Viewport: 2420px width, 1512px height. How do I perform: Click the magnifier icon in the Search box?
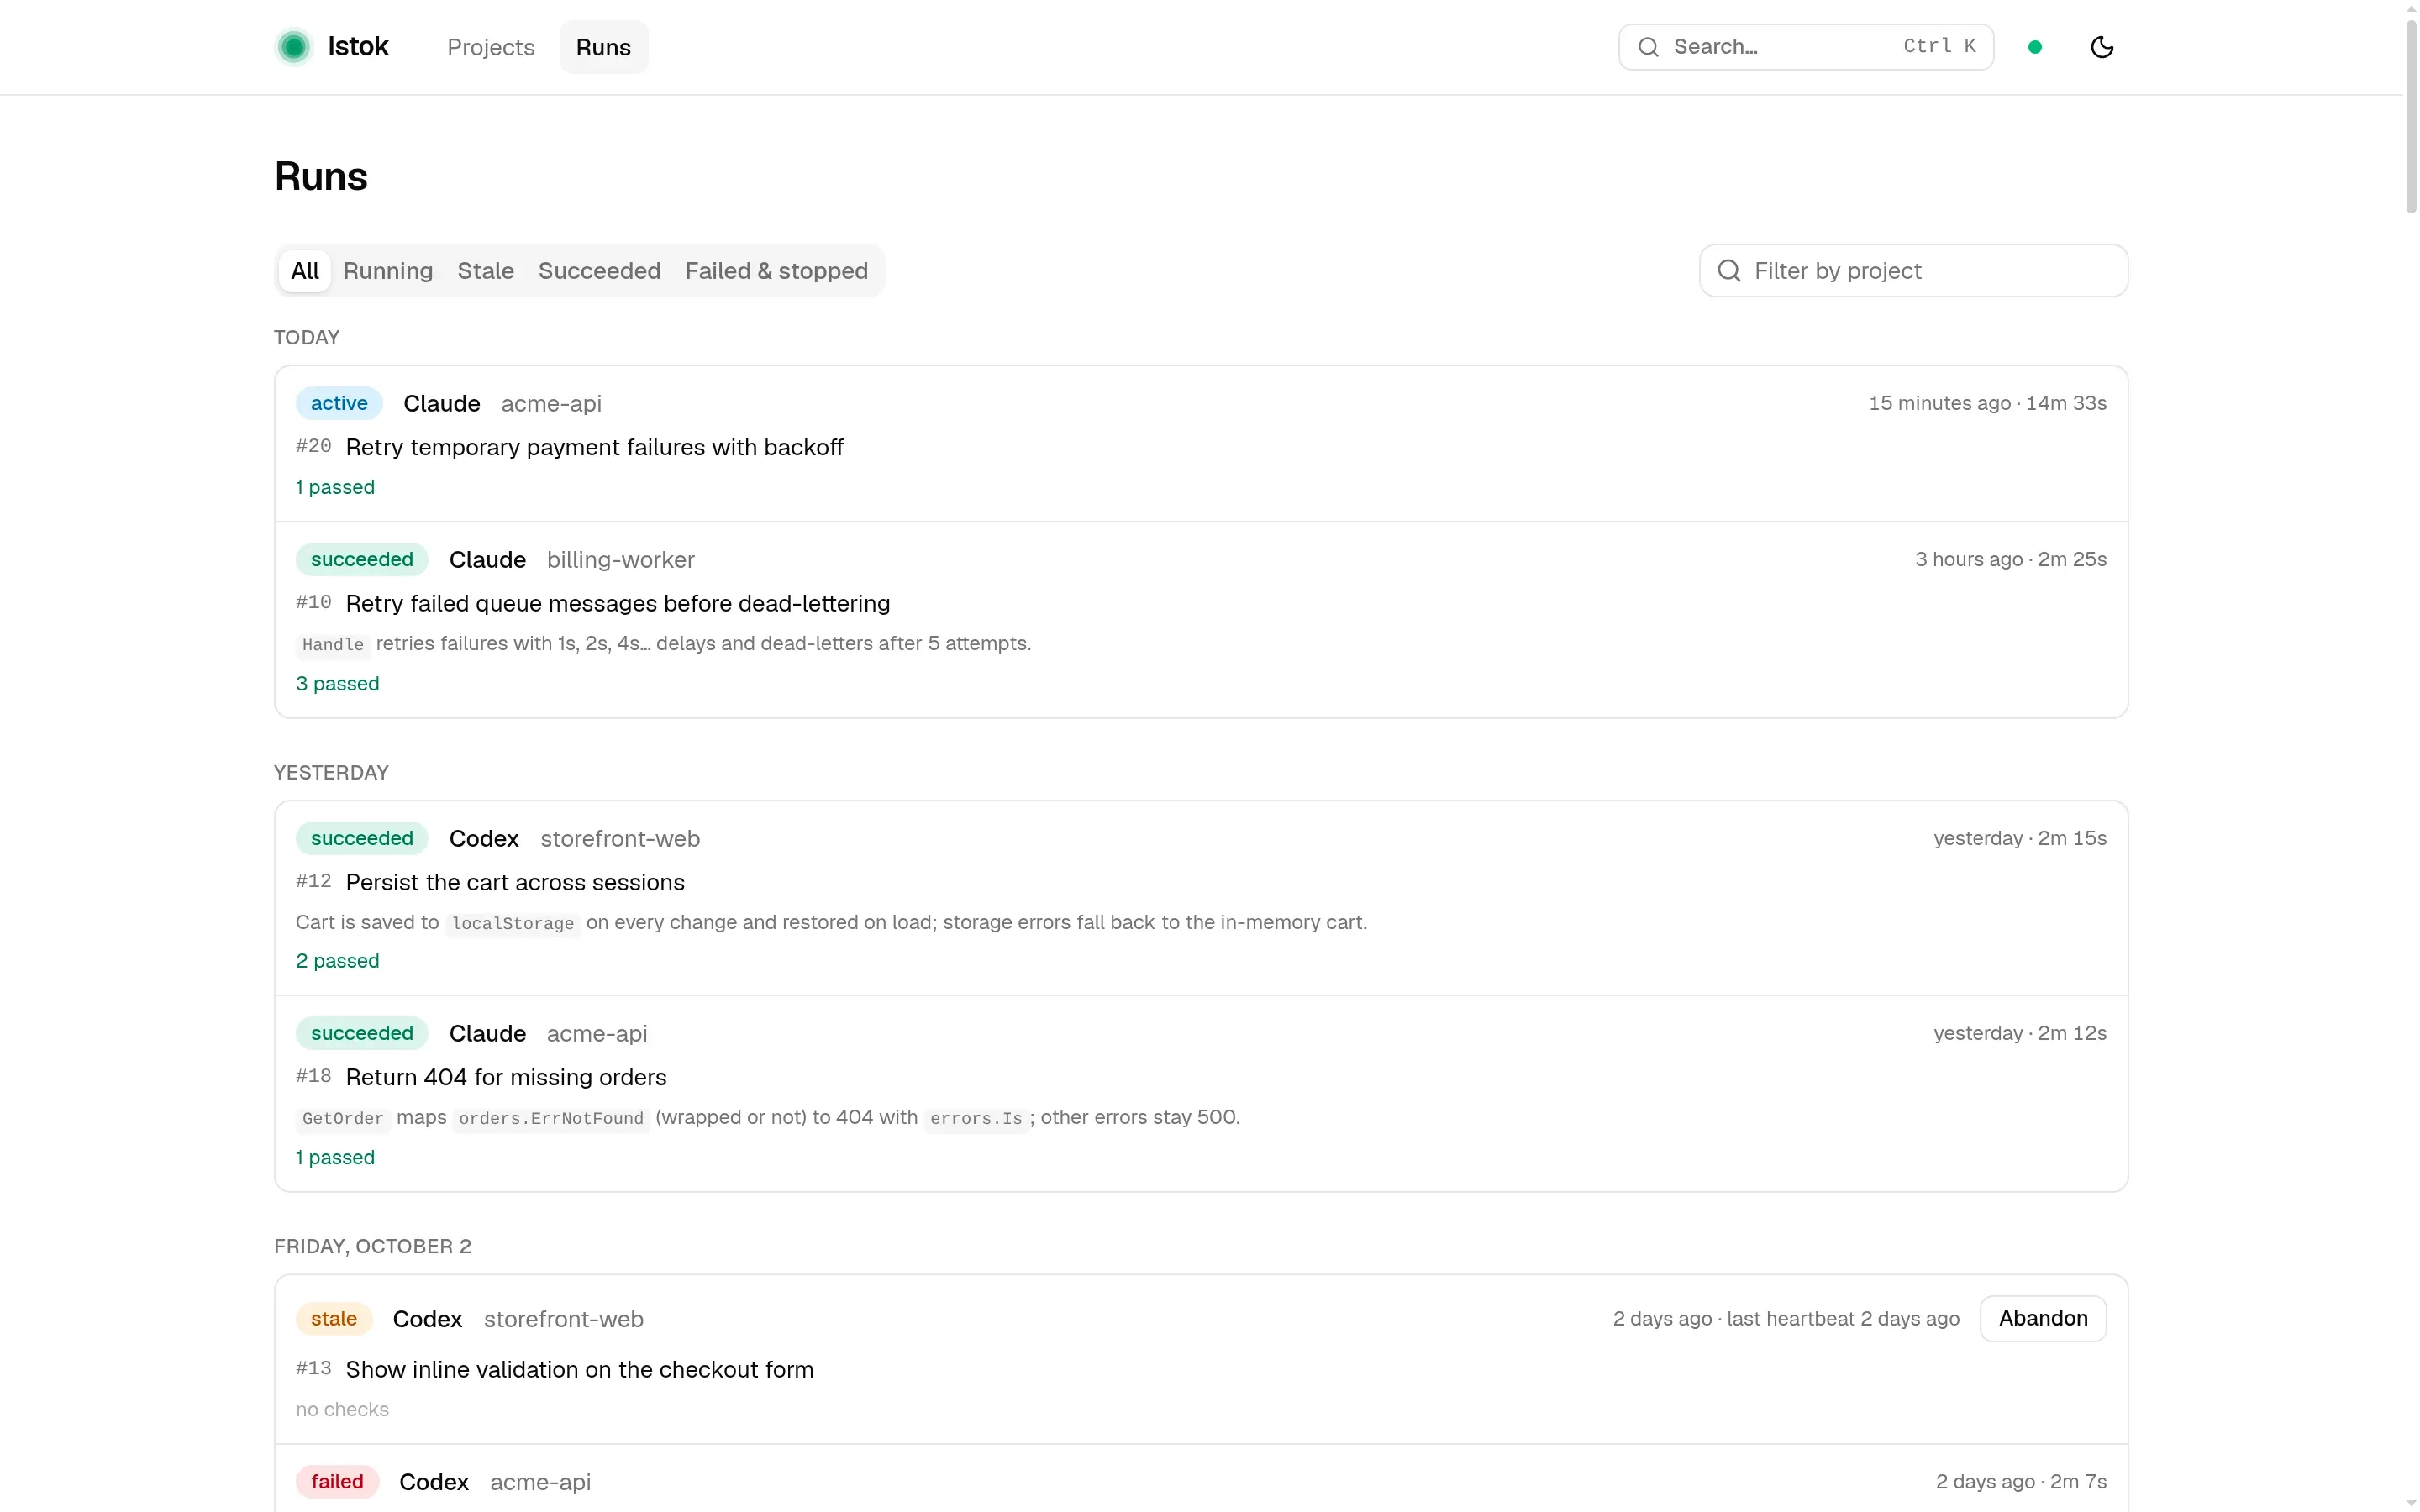coord(1648,47)
